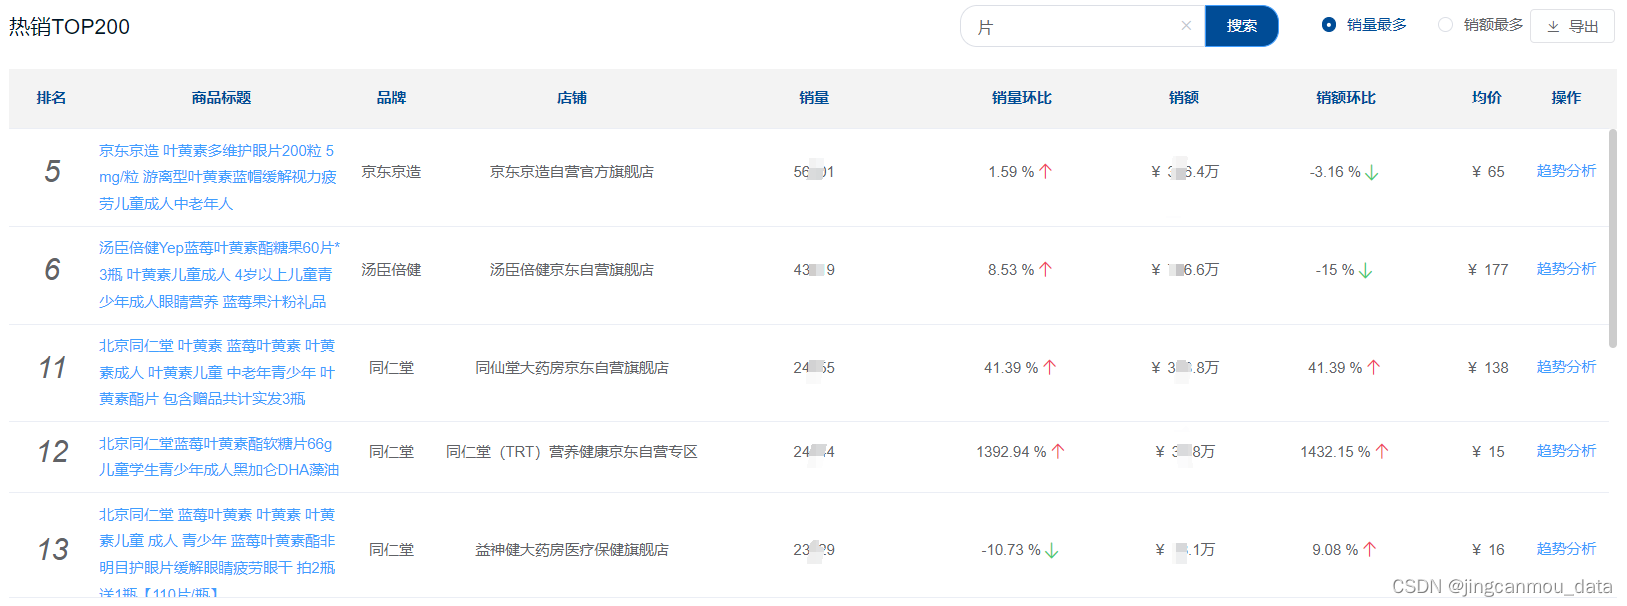Click the ¥ 15 average price cell

pyautogui.click(x=1488, y=452)
